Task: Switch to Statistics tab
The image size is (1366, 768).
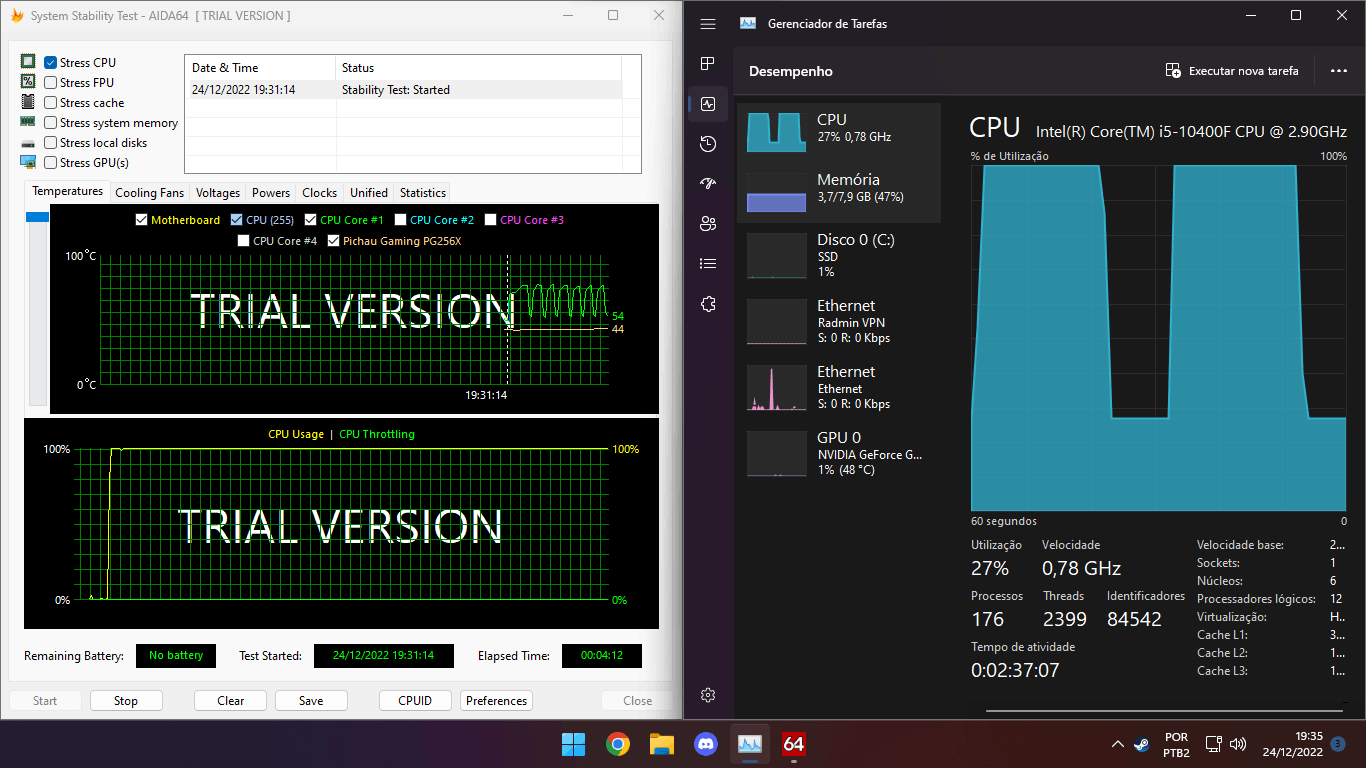Action: pyautogui.click(x=423, y=193)
